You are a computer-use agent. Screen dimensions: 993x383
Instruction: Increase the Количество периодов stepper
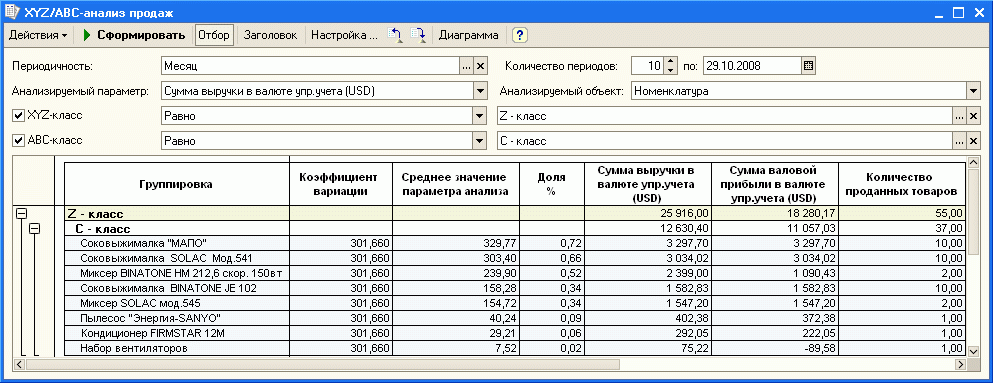672,61
